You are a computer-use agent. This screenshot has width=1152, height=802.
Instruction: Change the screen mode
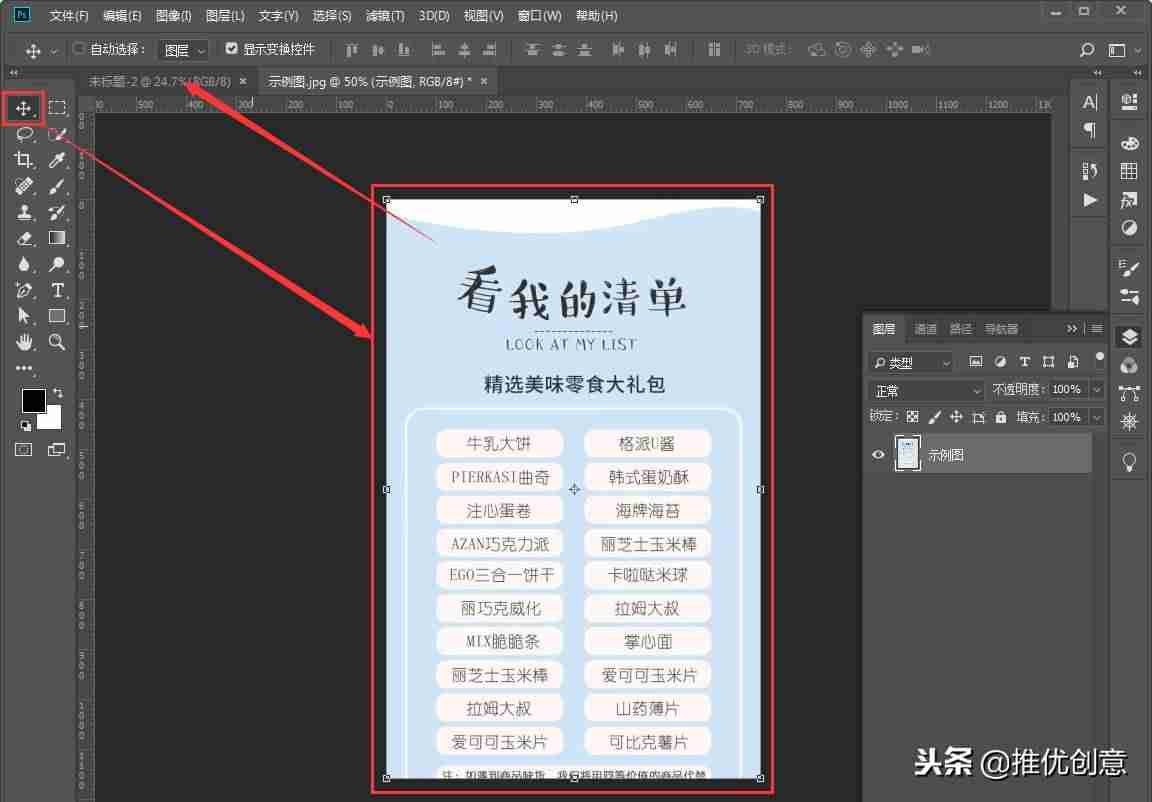[57, 449]
